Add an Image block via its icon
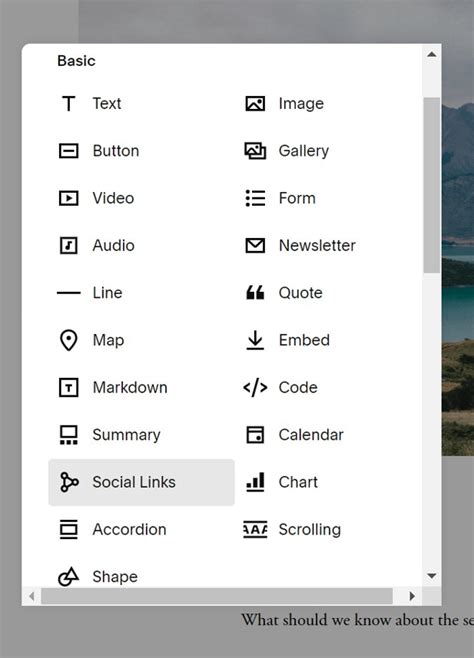This screenshot has width=474, height=658. pyautogui.click(x=255, y=104)
